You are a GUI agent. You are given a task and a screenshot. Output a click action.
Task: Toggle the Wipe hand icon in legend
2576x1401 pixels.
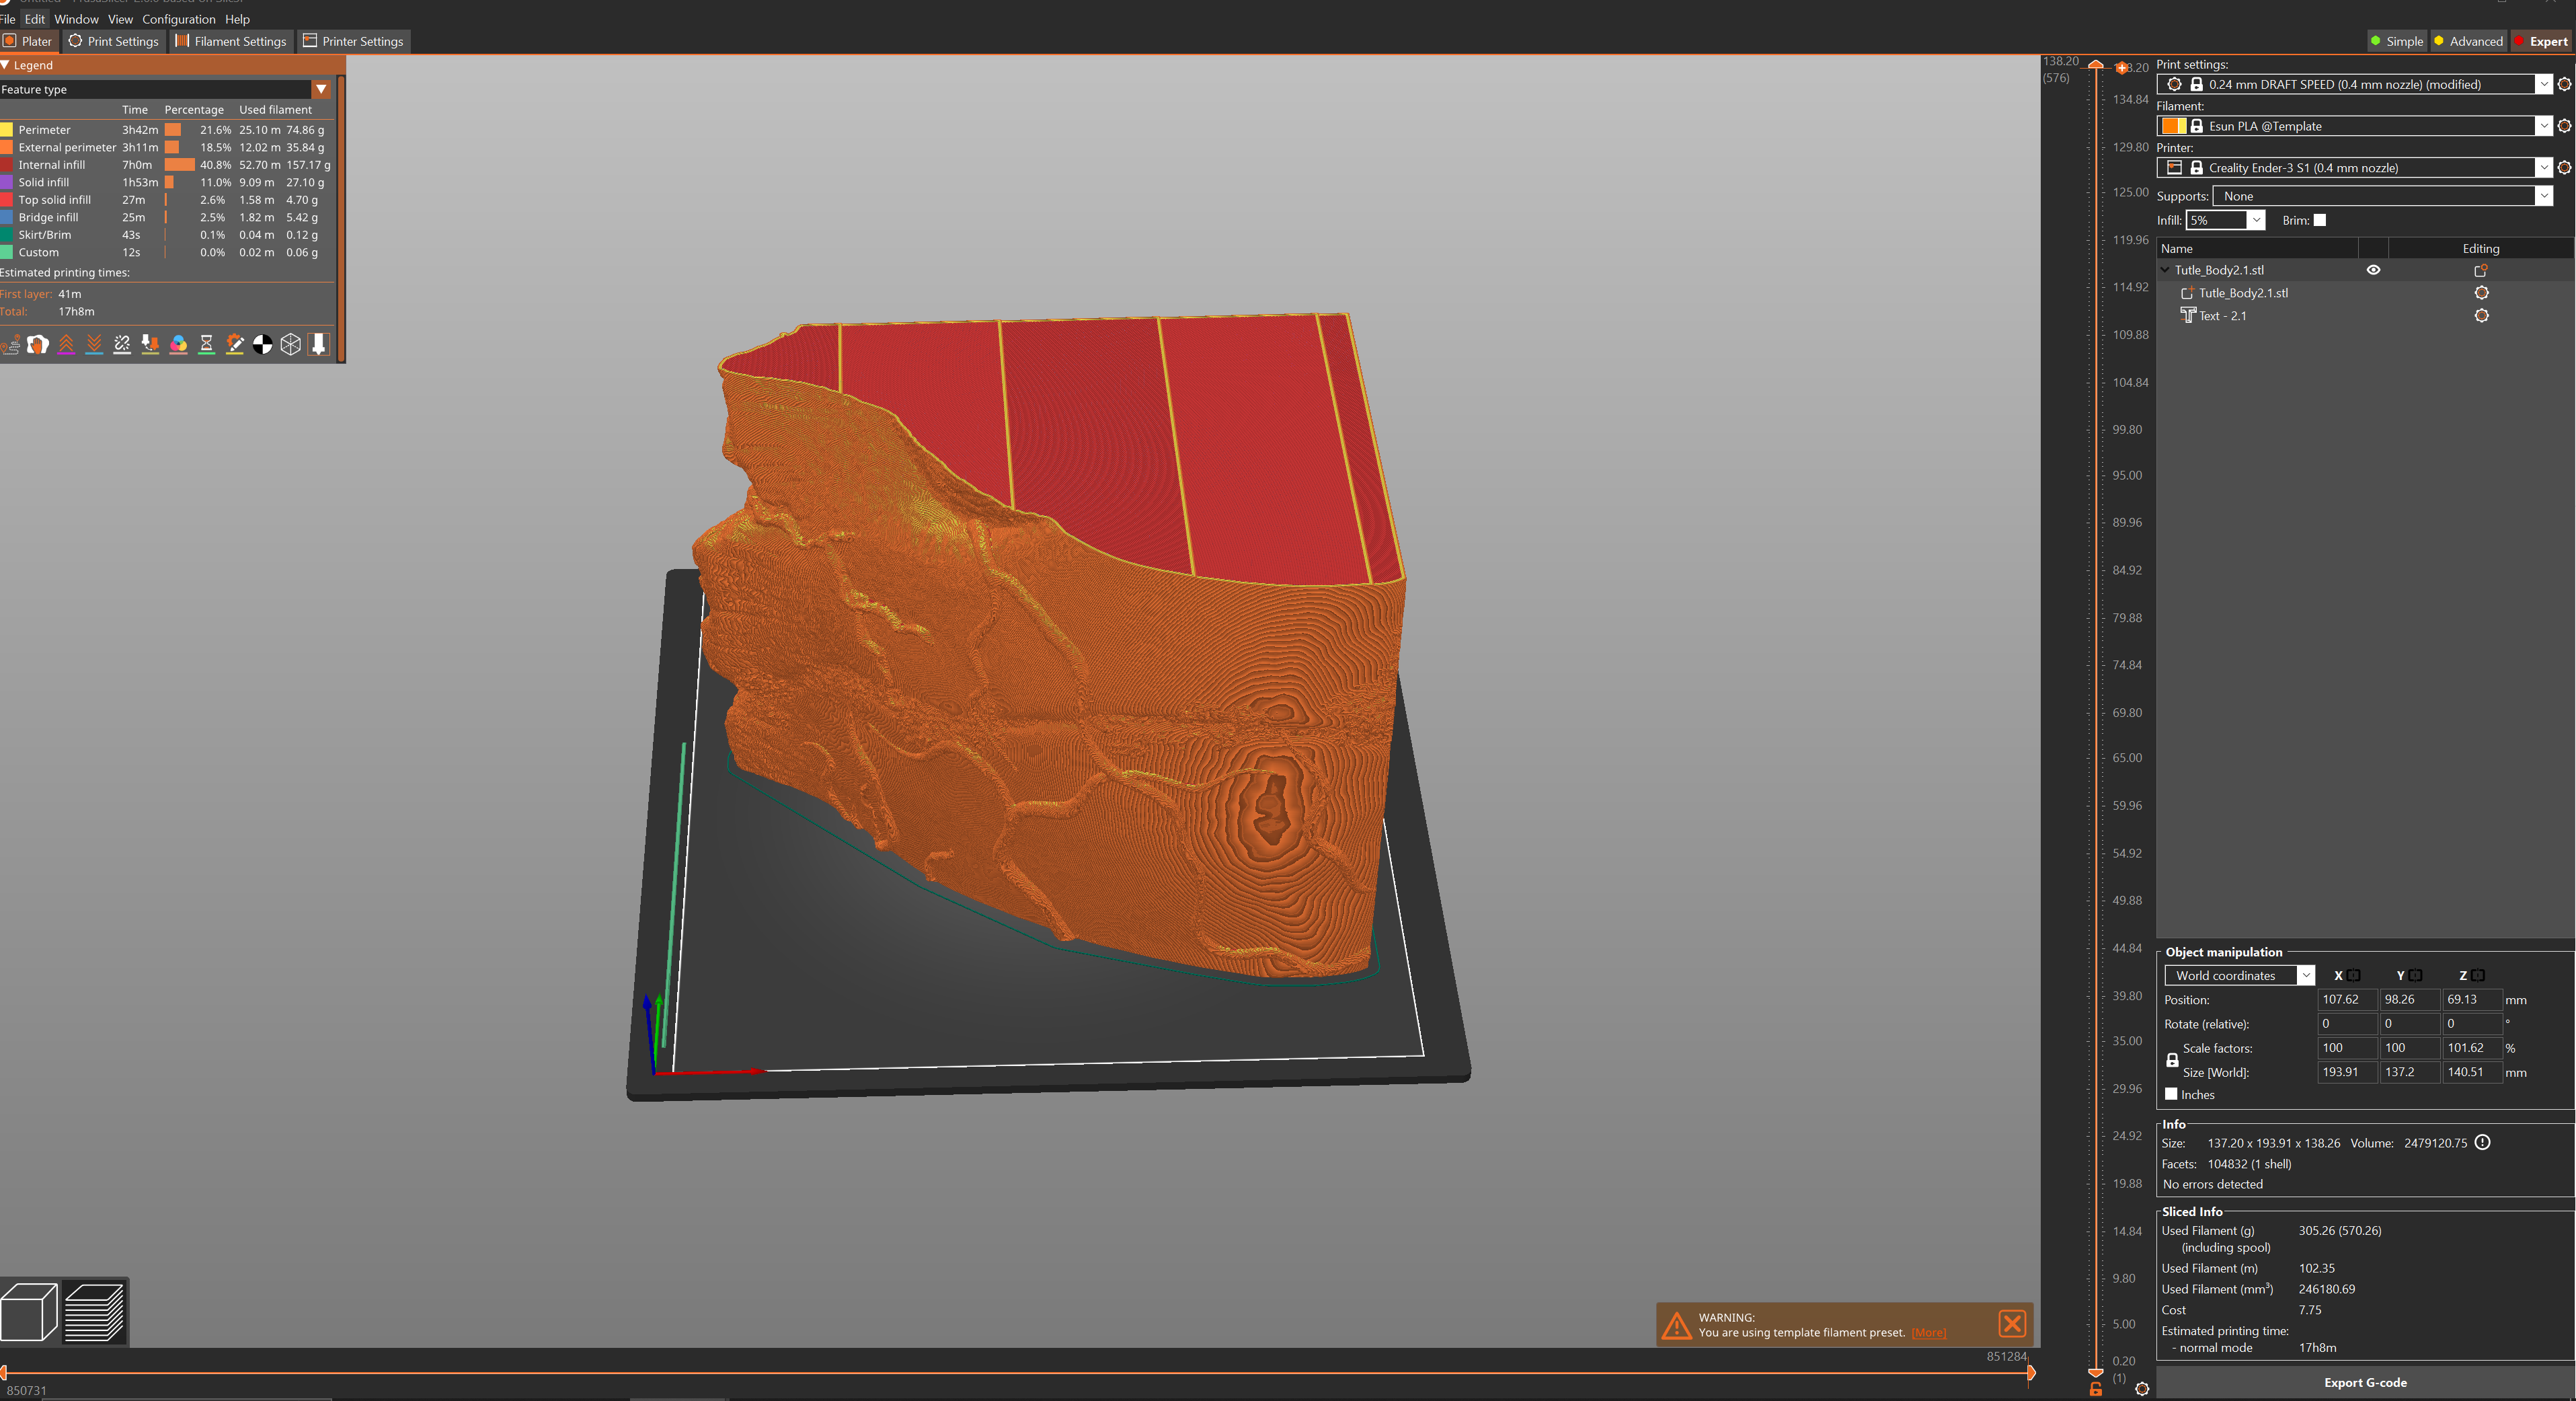[38, 345]
